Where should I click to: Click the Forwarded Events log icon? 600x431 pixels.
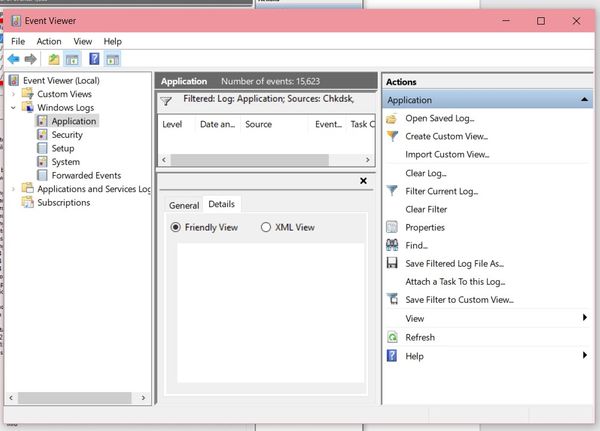[x=42, y=175]
